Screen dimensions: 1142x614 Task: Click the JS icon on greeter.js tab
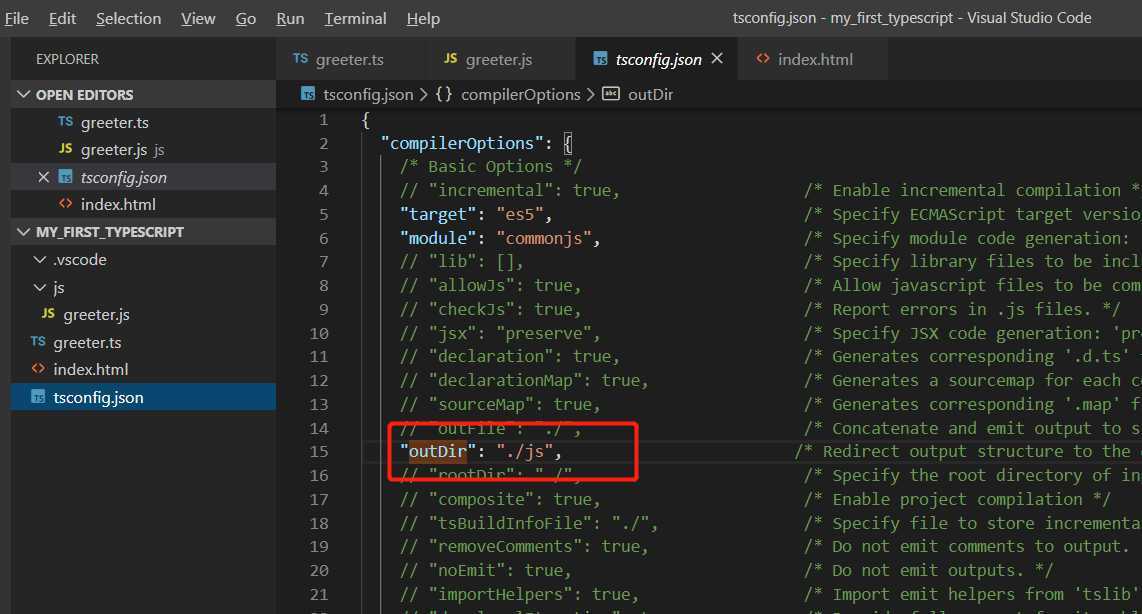451,58
